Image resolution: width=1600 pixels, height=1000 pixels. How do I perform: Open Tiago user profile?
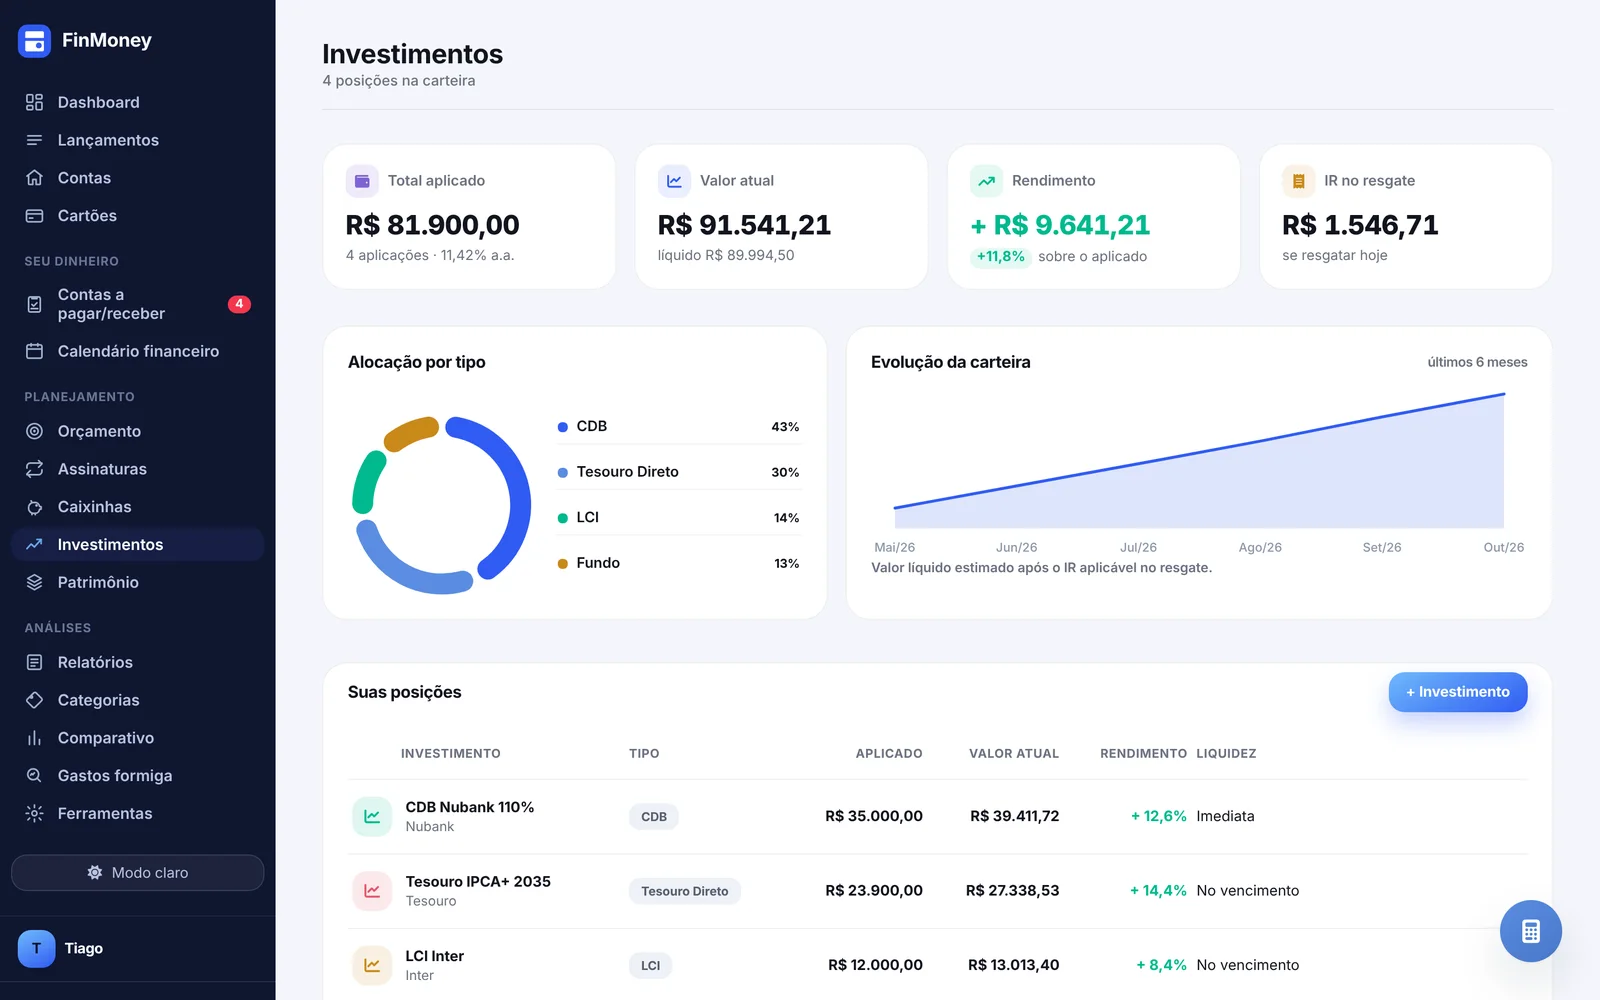tap(138, 948)
